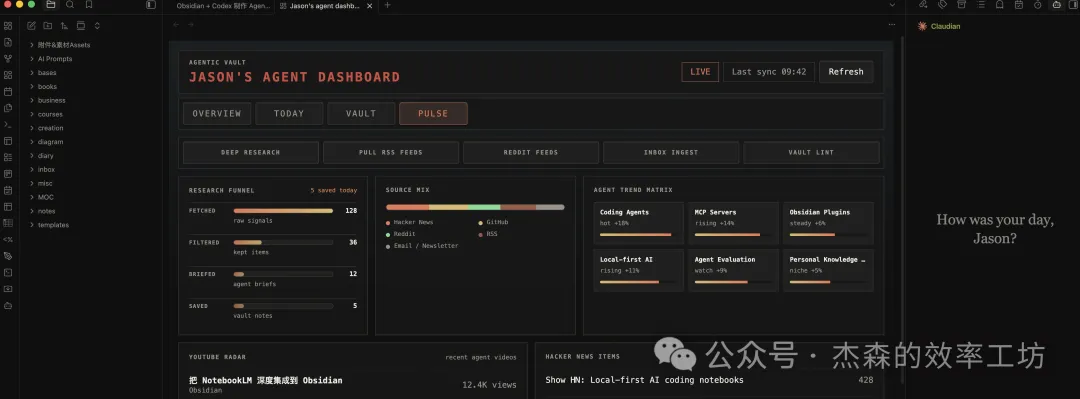
Task: Open the file explorer folder icon in title bar
Action: coord(50,5)
